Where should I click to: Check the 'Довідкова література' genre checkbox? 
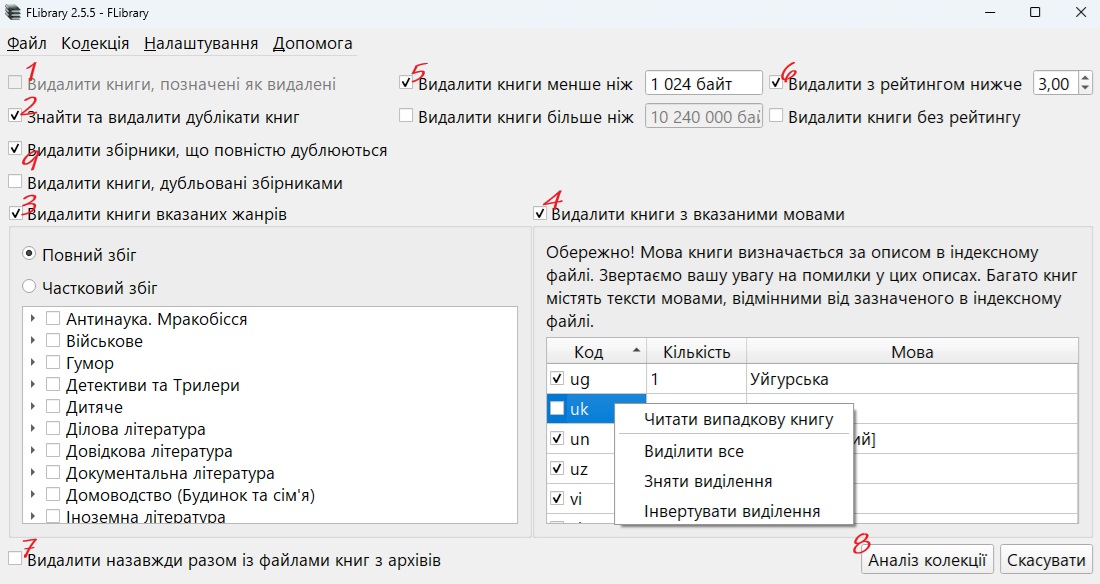[x=53, y=450]
